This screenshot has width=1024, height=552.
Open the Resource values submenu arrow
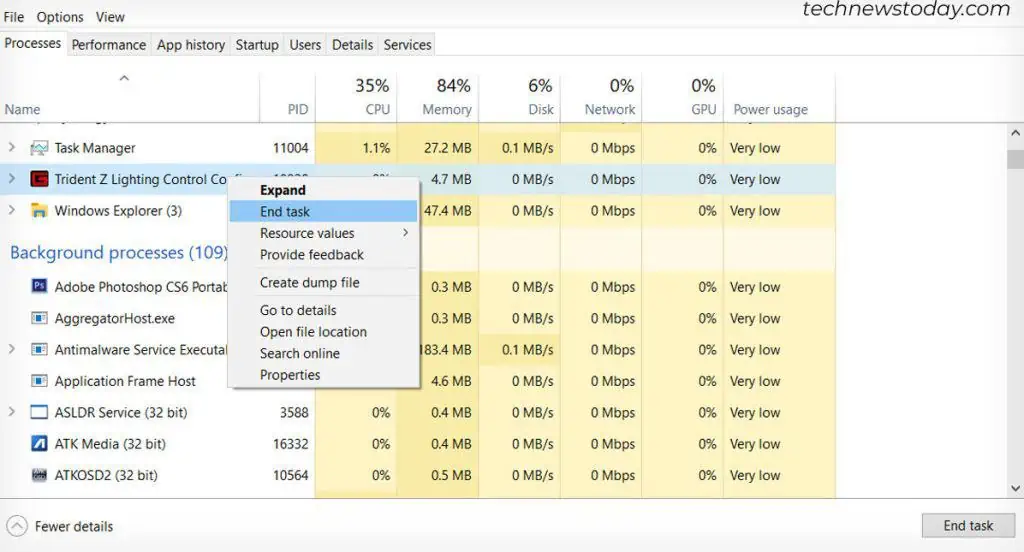[406, 233]
